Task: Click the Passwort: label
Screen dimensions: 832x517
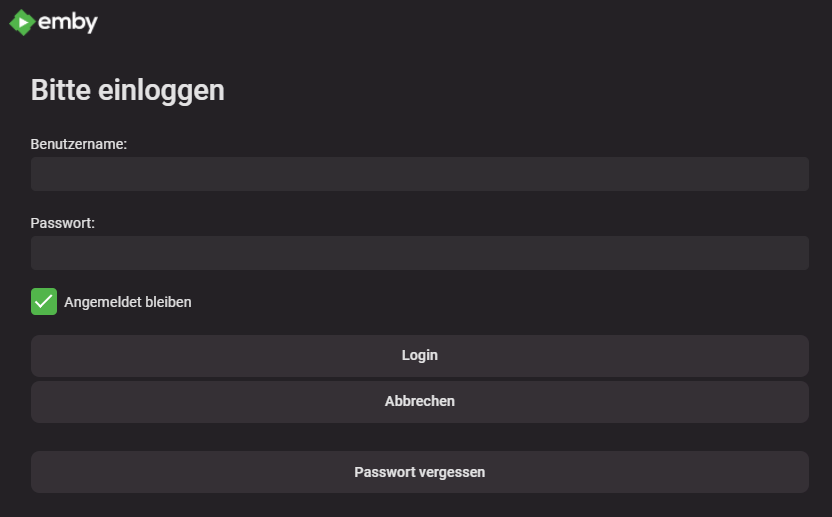Action: (x=63, y=223)
